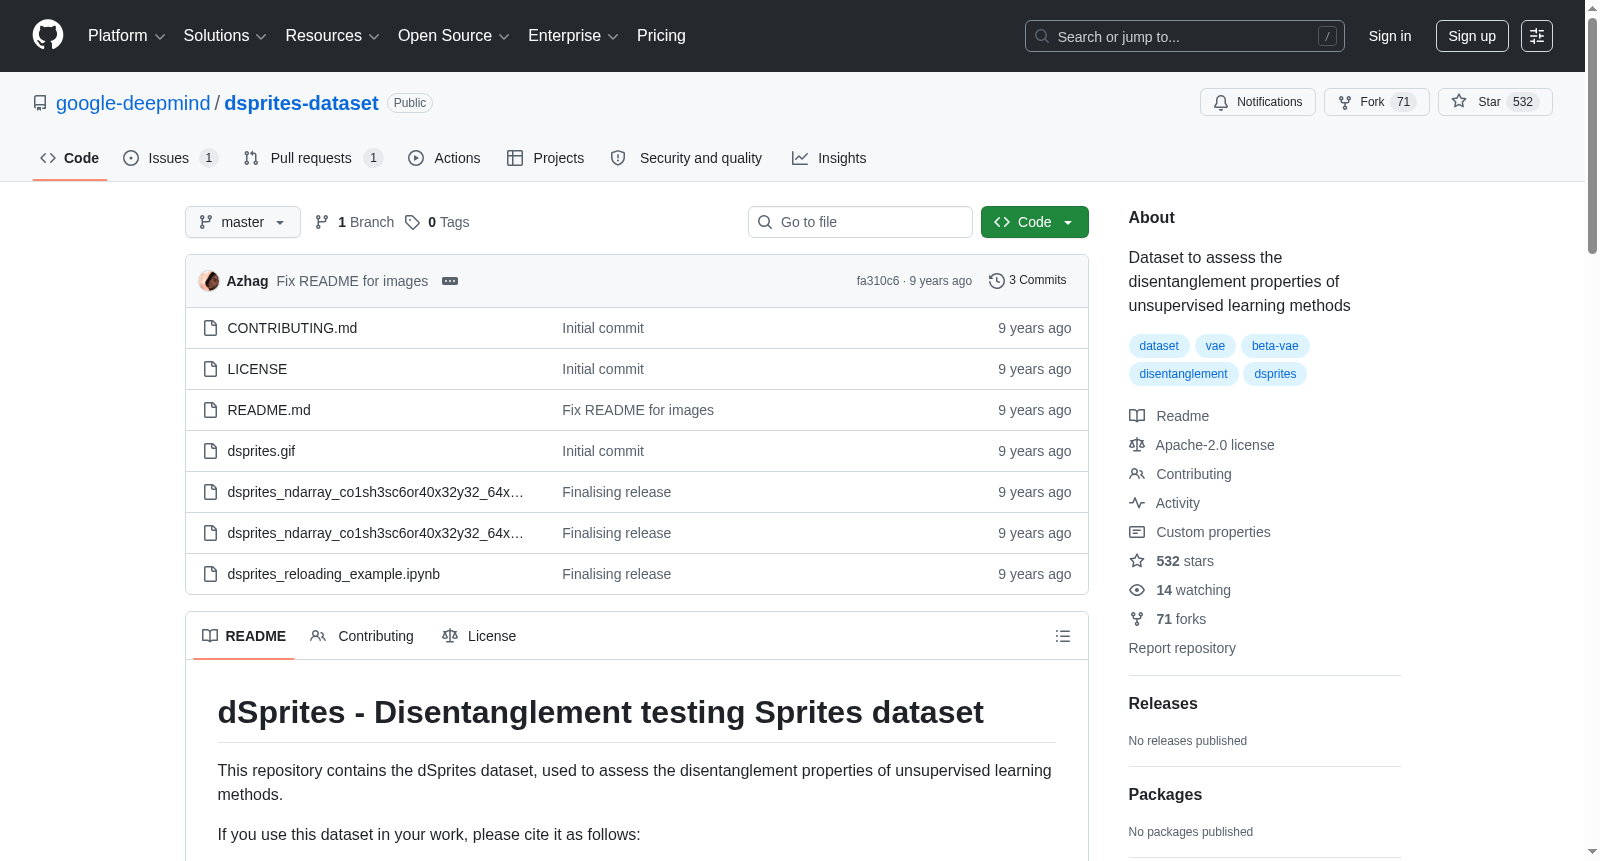
Task: Click the dsprites topic tag
Action: (1275, 374)
